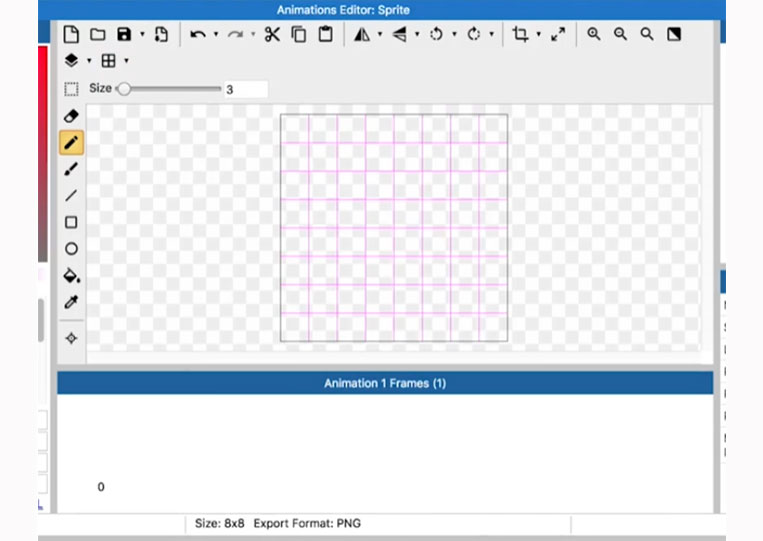
Task: Create a new sprite file
Action: pos(71,35)
